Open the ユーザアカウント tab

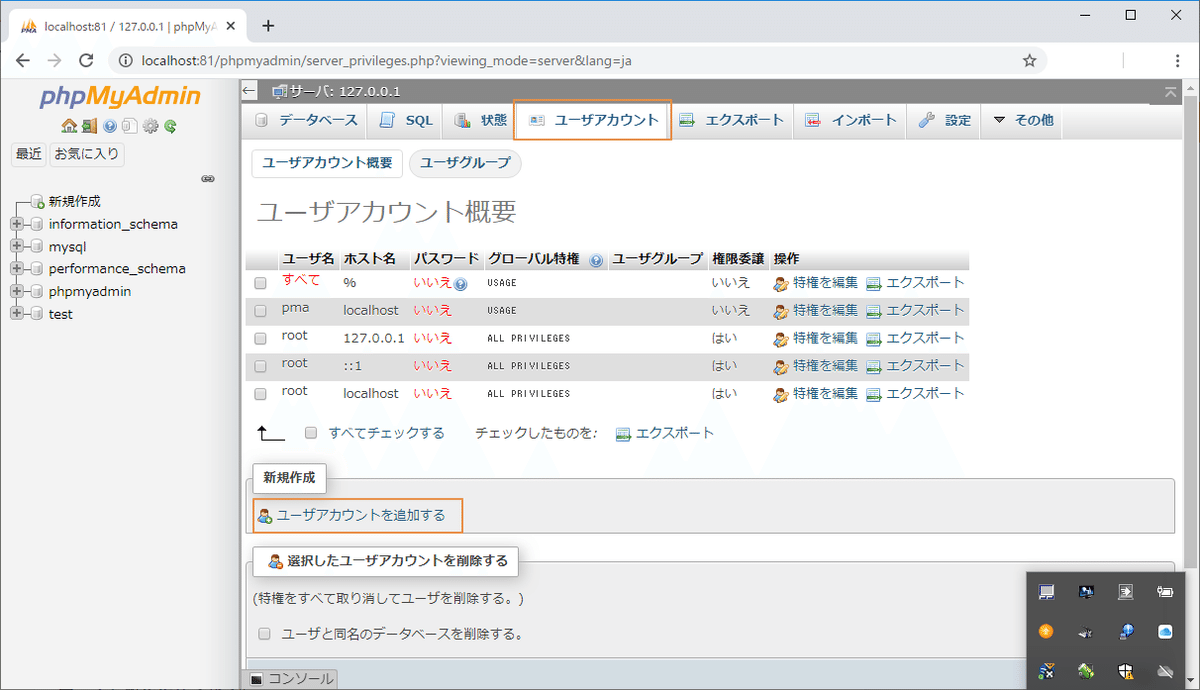(x=594, y=120)
